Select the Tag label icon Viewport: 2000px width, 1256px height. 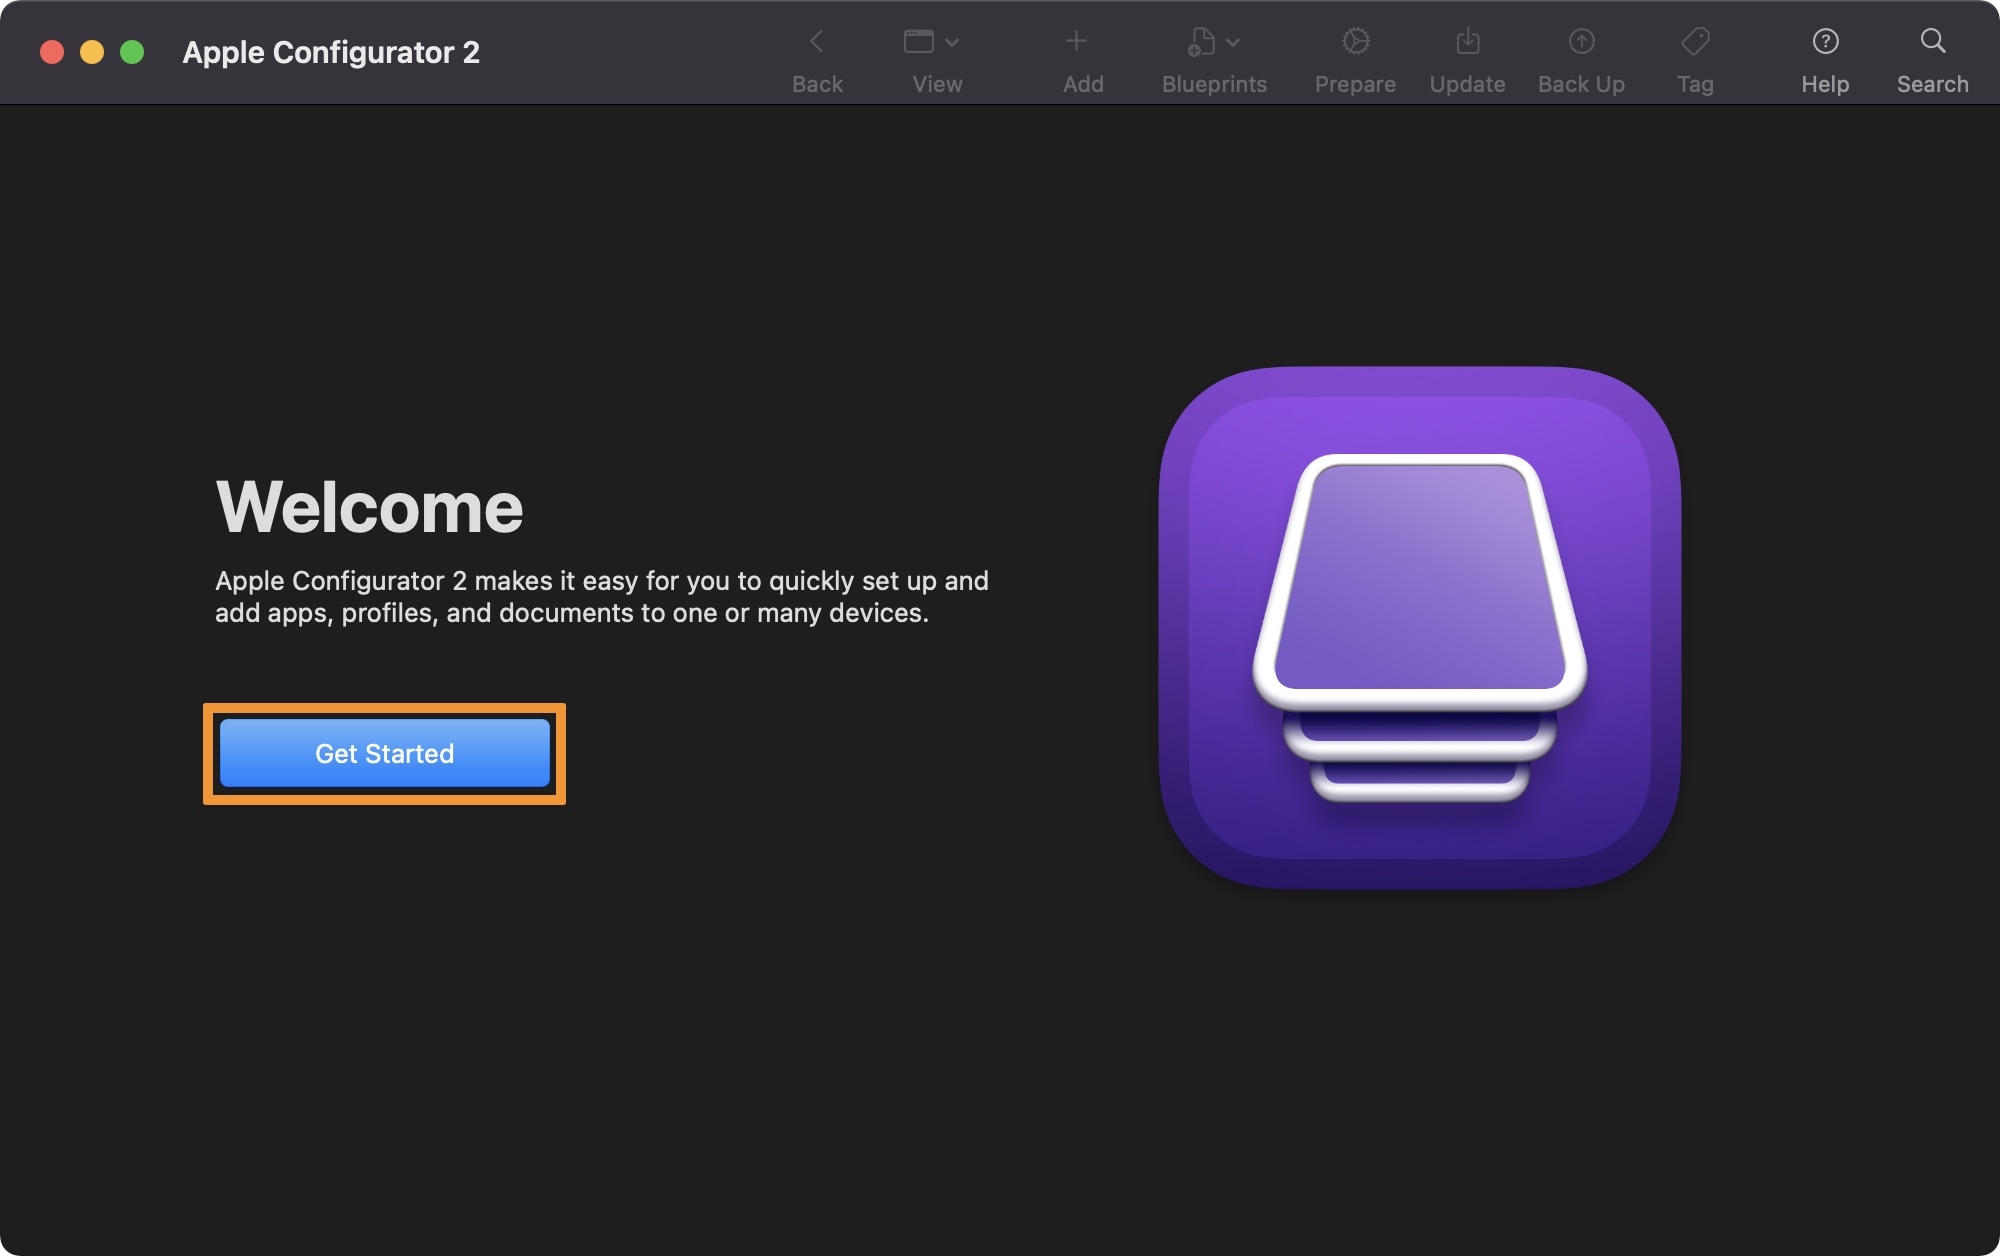[1695, 41]
